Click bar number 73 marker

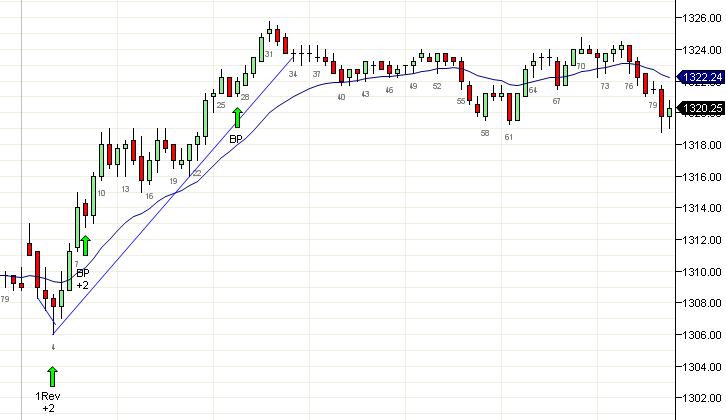[604, 87]
